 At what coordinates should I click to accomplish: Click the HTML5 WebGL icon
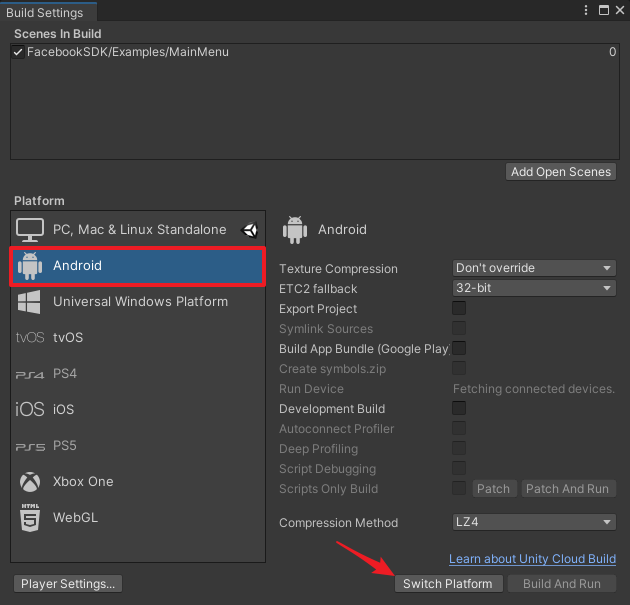pyautogui.click(x=30, y=517)
